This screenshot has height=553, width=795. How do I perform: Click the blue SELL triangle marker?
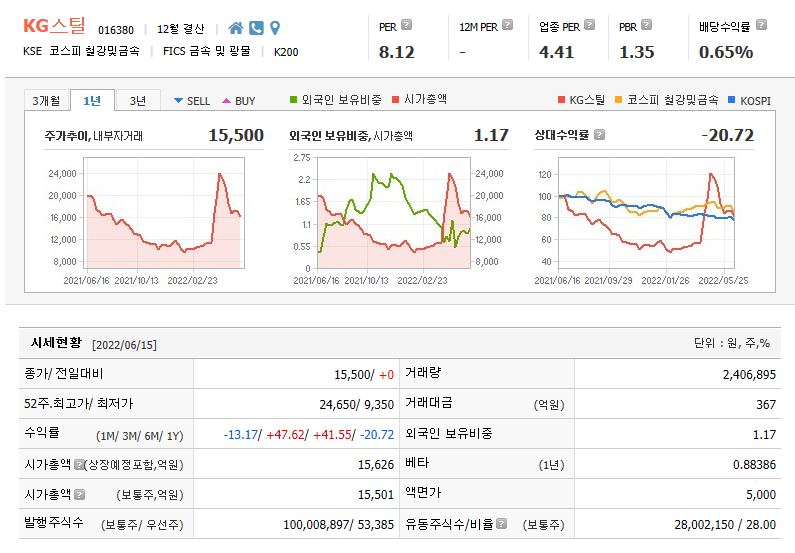(x=178, y=100)
